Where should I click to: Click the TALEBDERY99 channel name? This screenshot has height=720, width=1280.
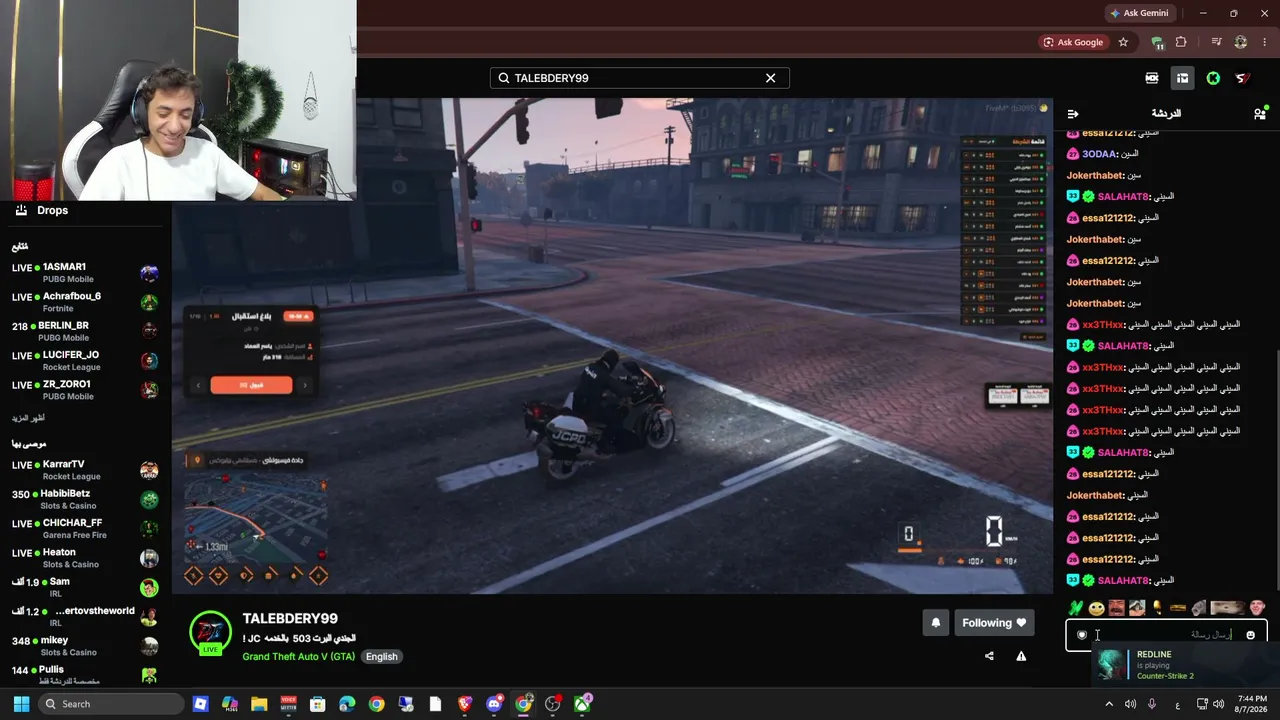coord(290,619)
